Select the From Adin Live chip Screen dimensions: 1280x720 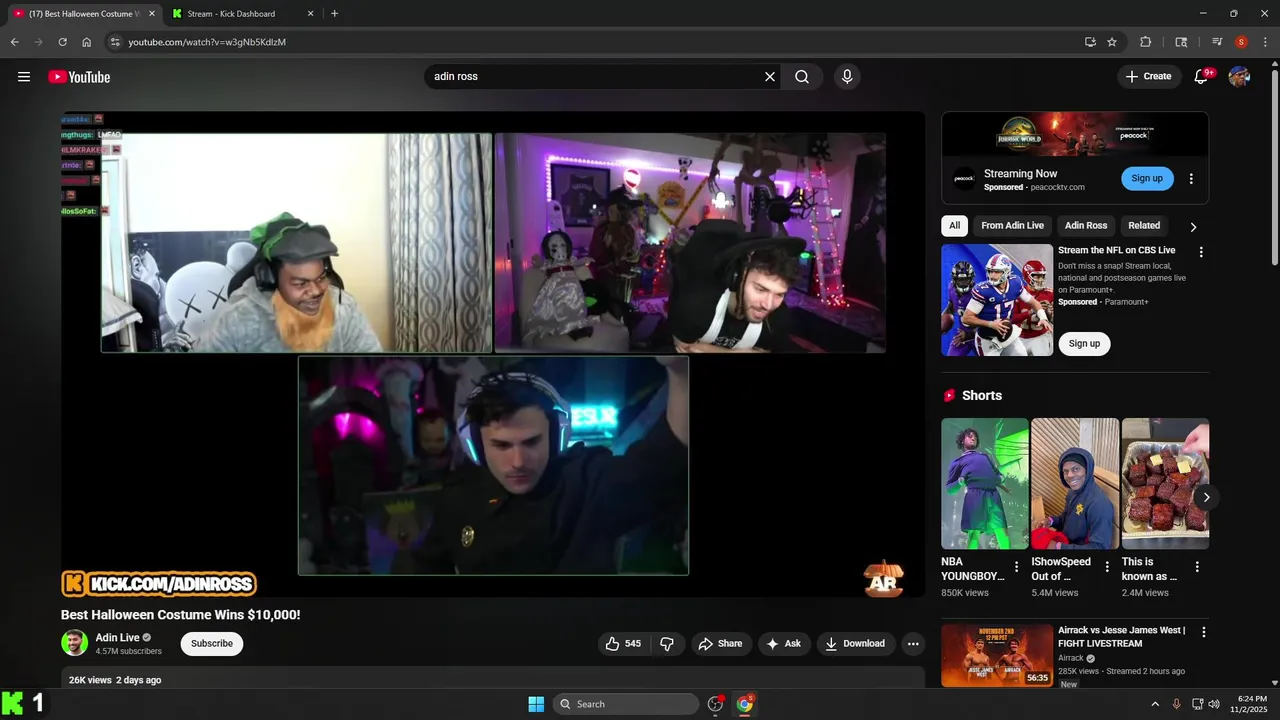click(x=1012, y=226)
